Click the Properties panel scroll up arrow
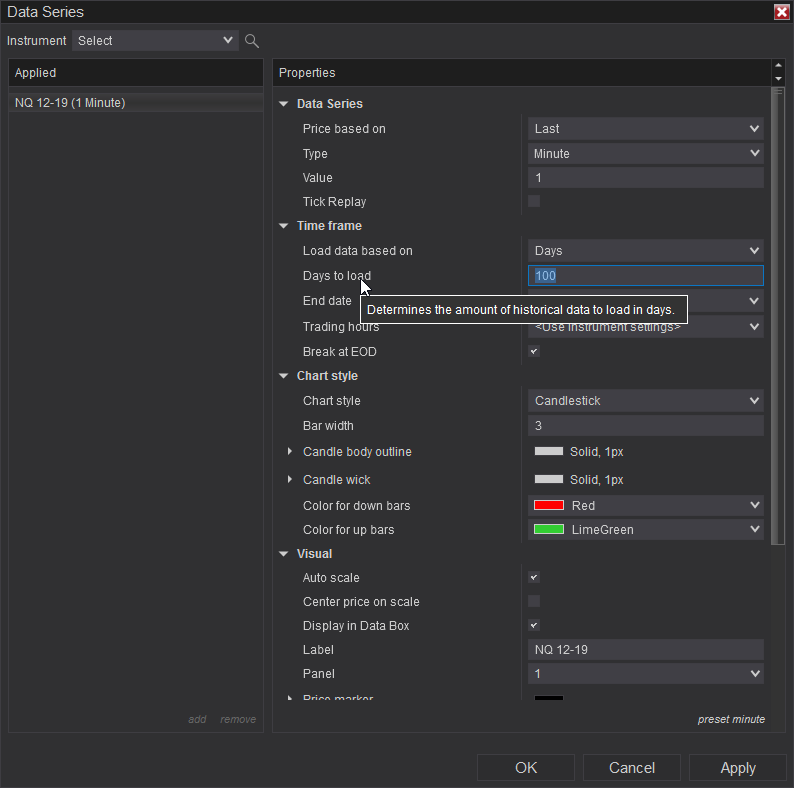Screen dimensions: 794x788 pos(779,66)
